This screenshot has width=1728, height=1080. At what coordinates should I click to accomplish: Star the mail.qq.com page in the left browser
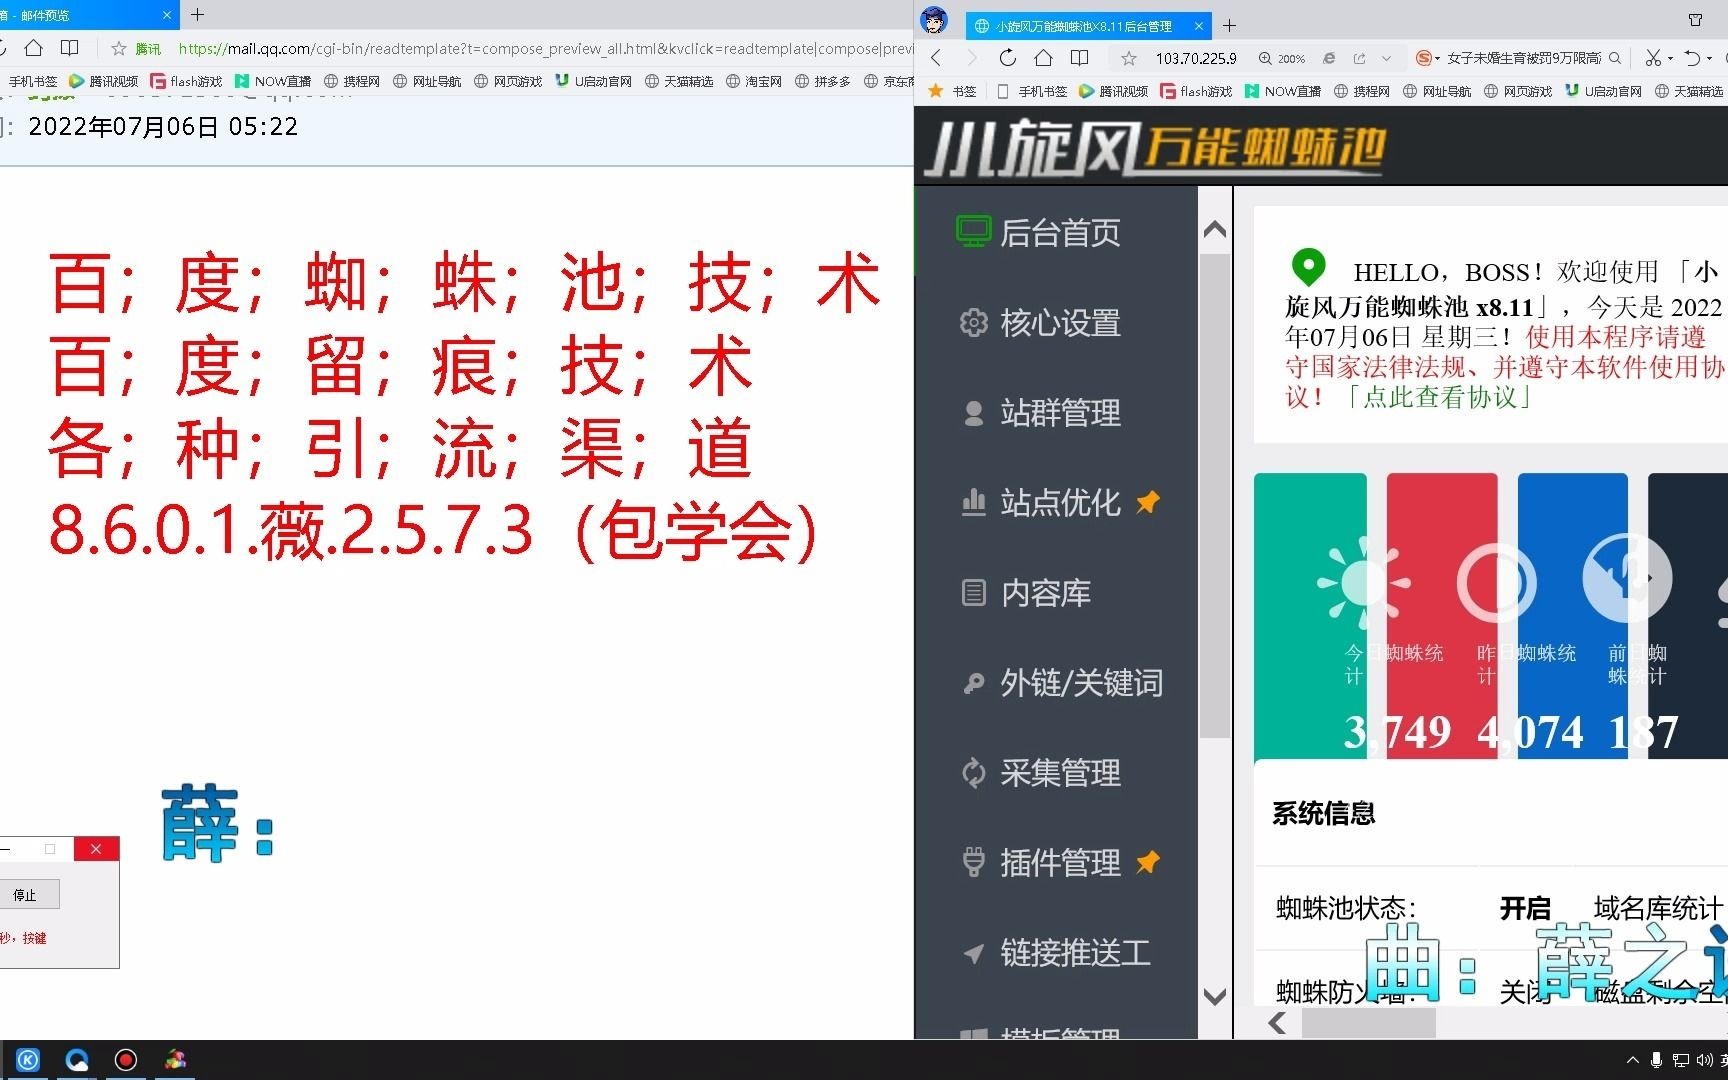pos(119,48)
